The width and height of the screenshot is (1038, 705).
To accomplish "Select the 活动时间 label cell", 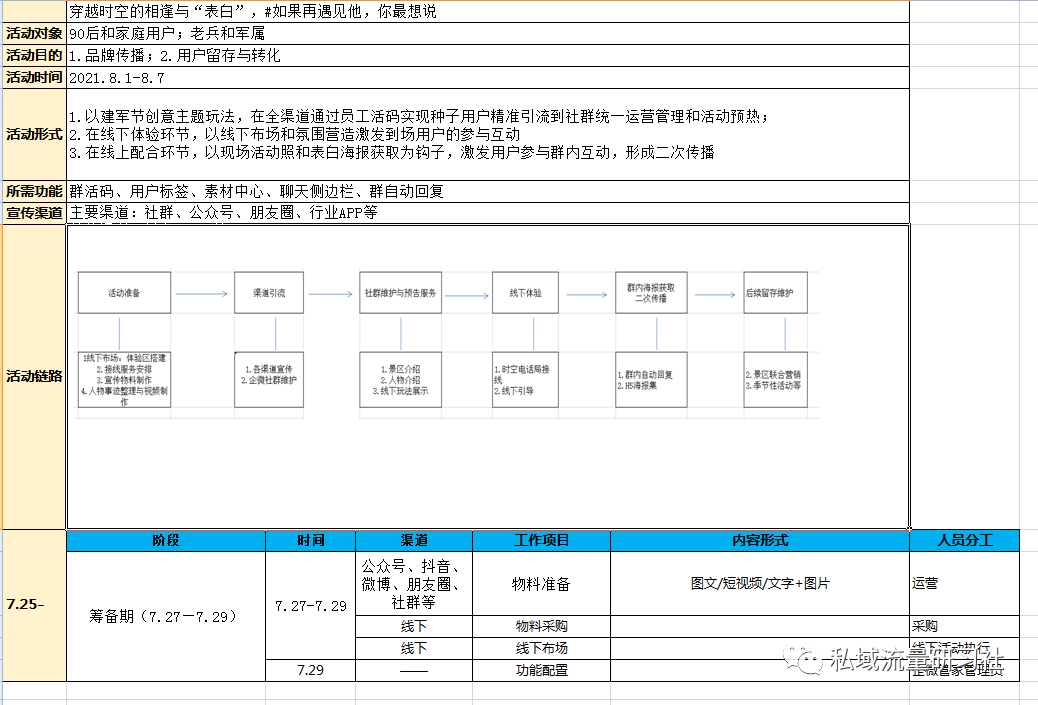I will point(34,77).
